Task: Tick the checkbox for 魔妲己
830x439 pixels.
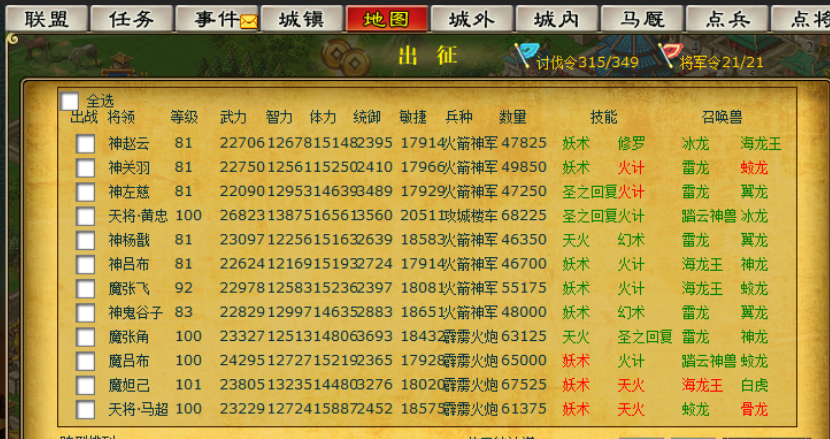Action: point(86,385)
